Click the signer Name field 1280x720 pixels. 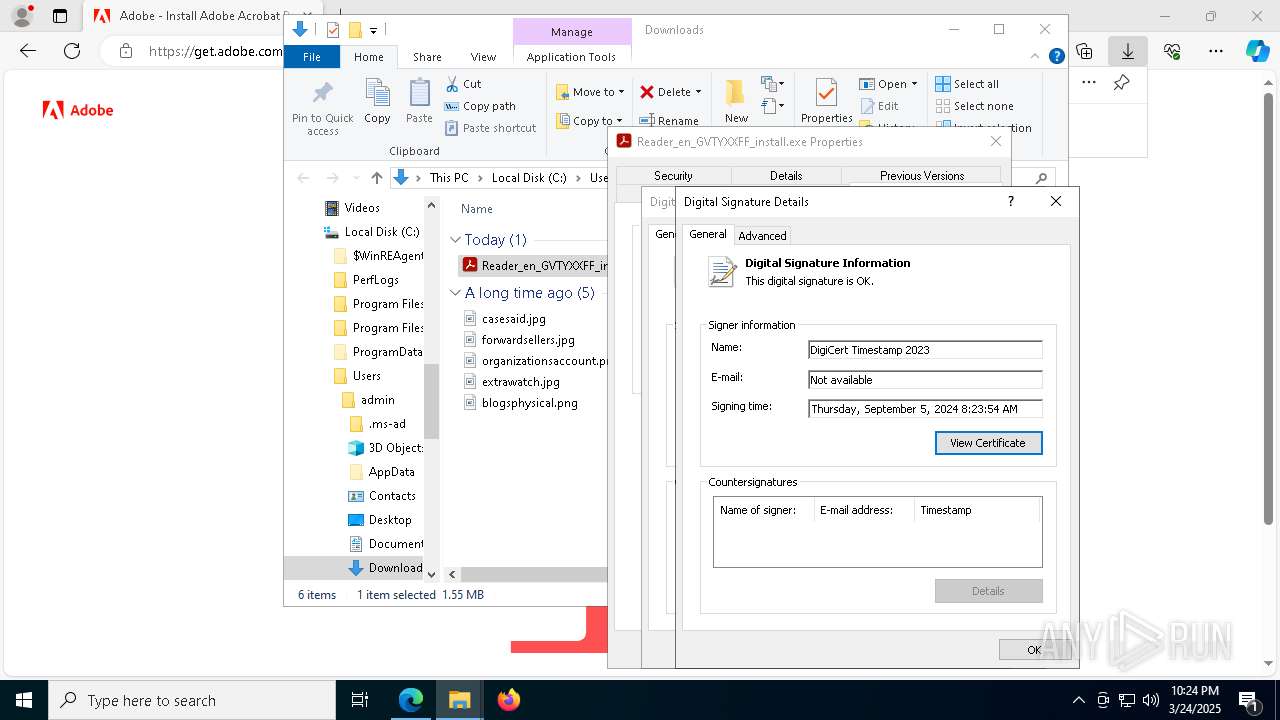pyautogui.click(x=925, y=350)
